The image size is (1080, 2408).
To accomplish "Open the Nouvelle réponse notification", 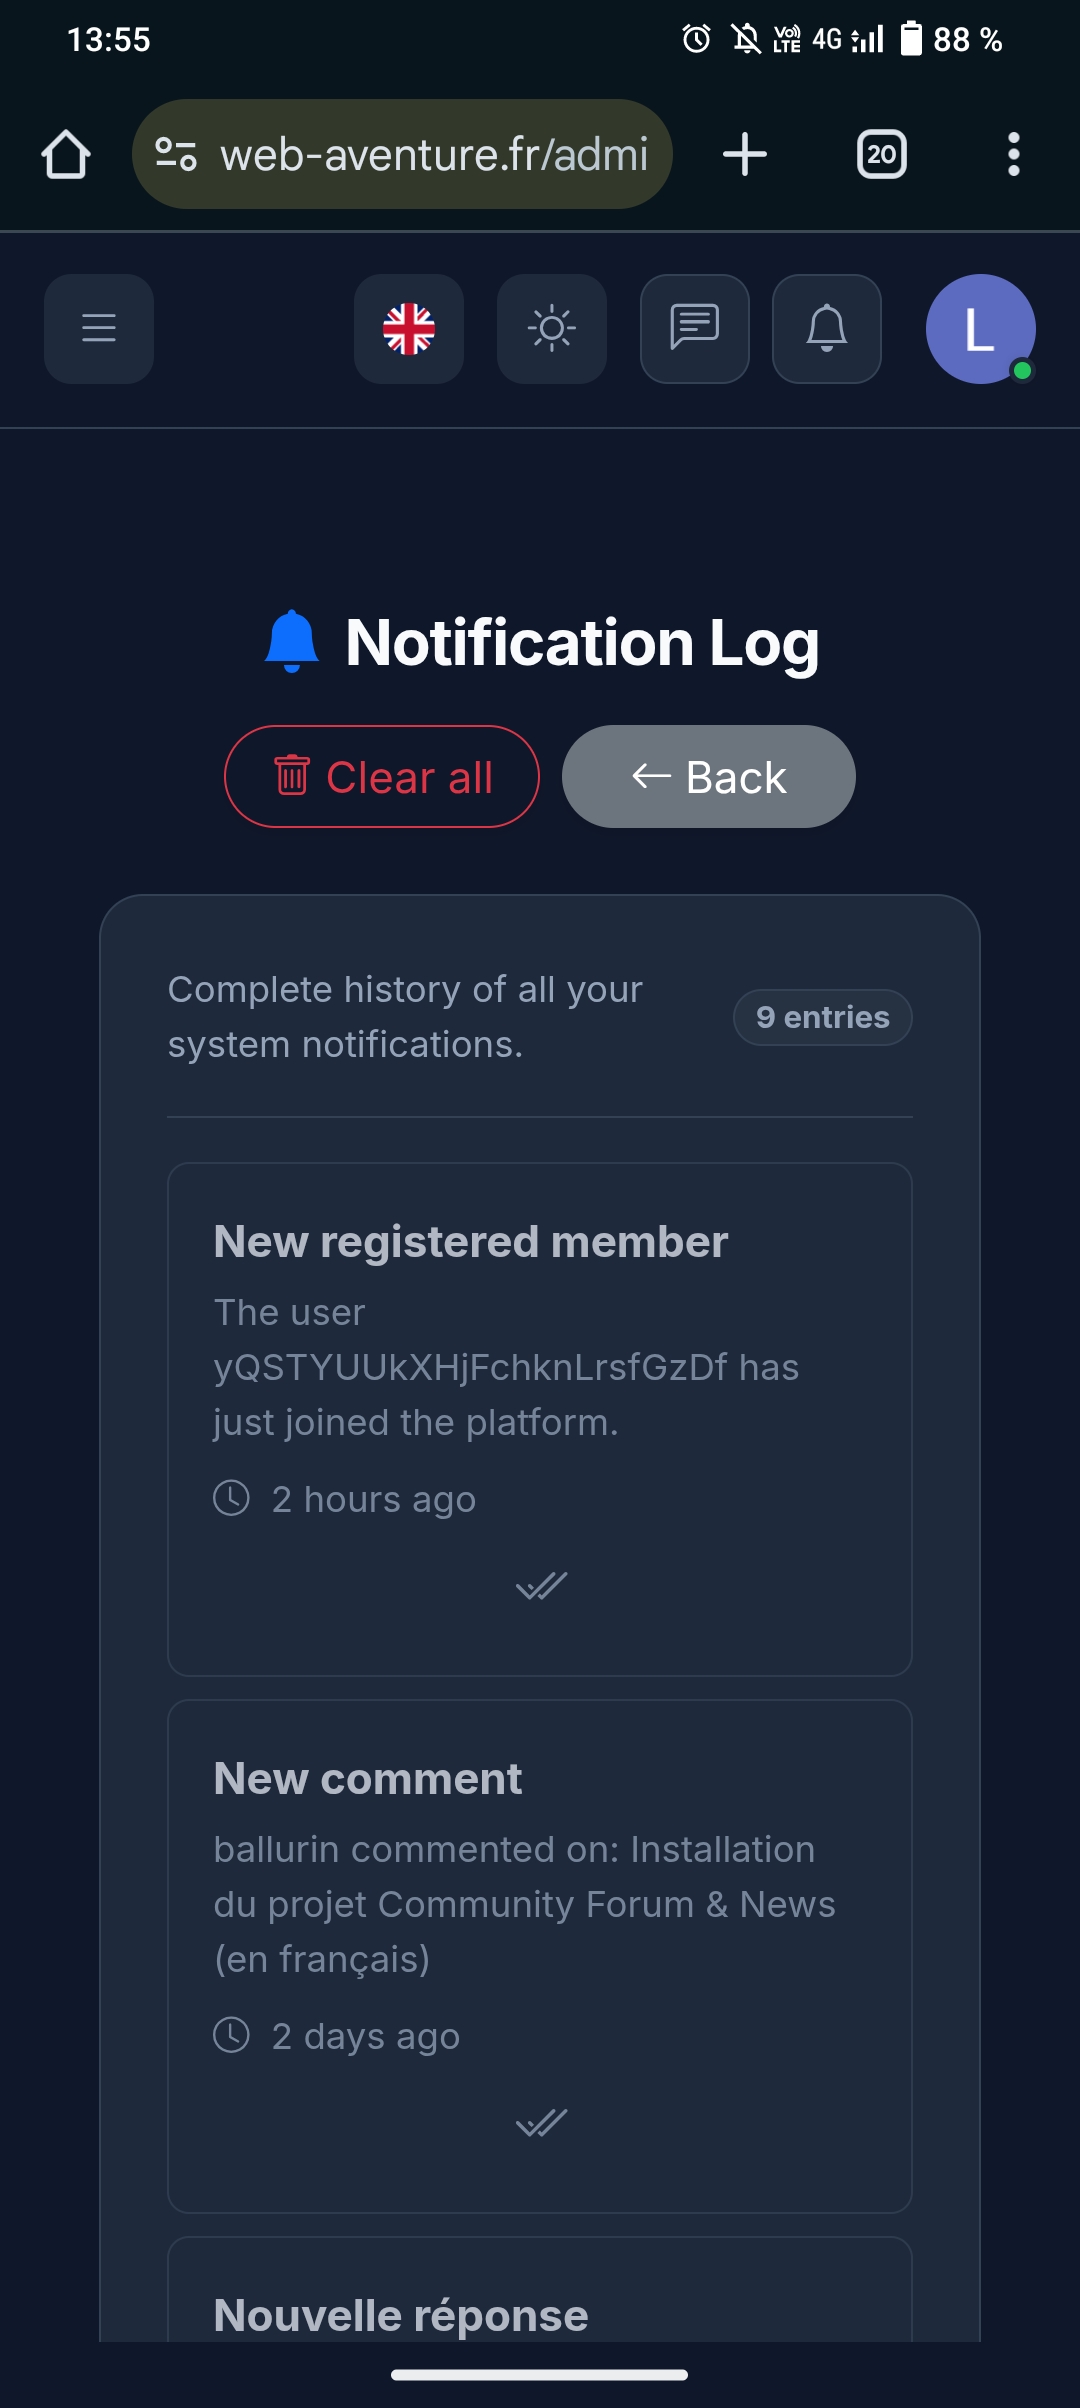I will [x=401, y=2315].
